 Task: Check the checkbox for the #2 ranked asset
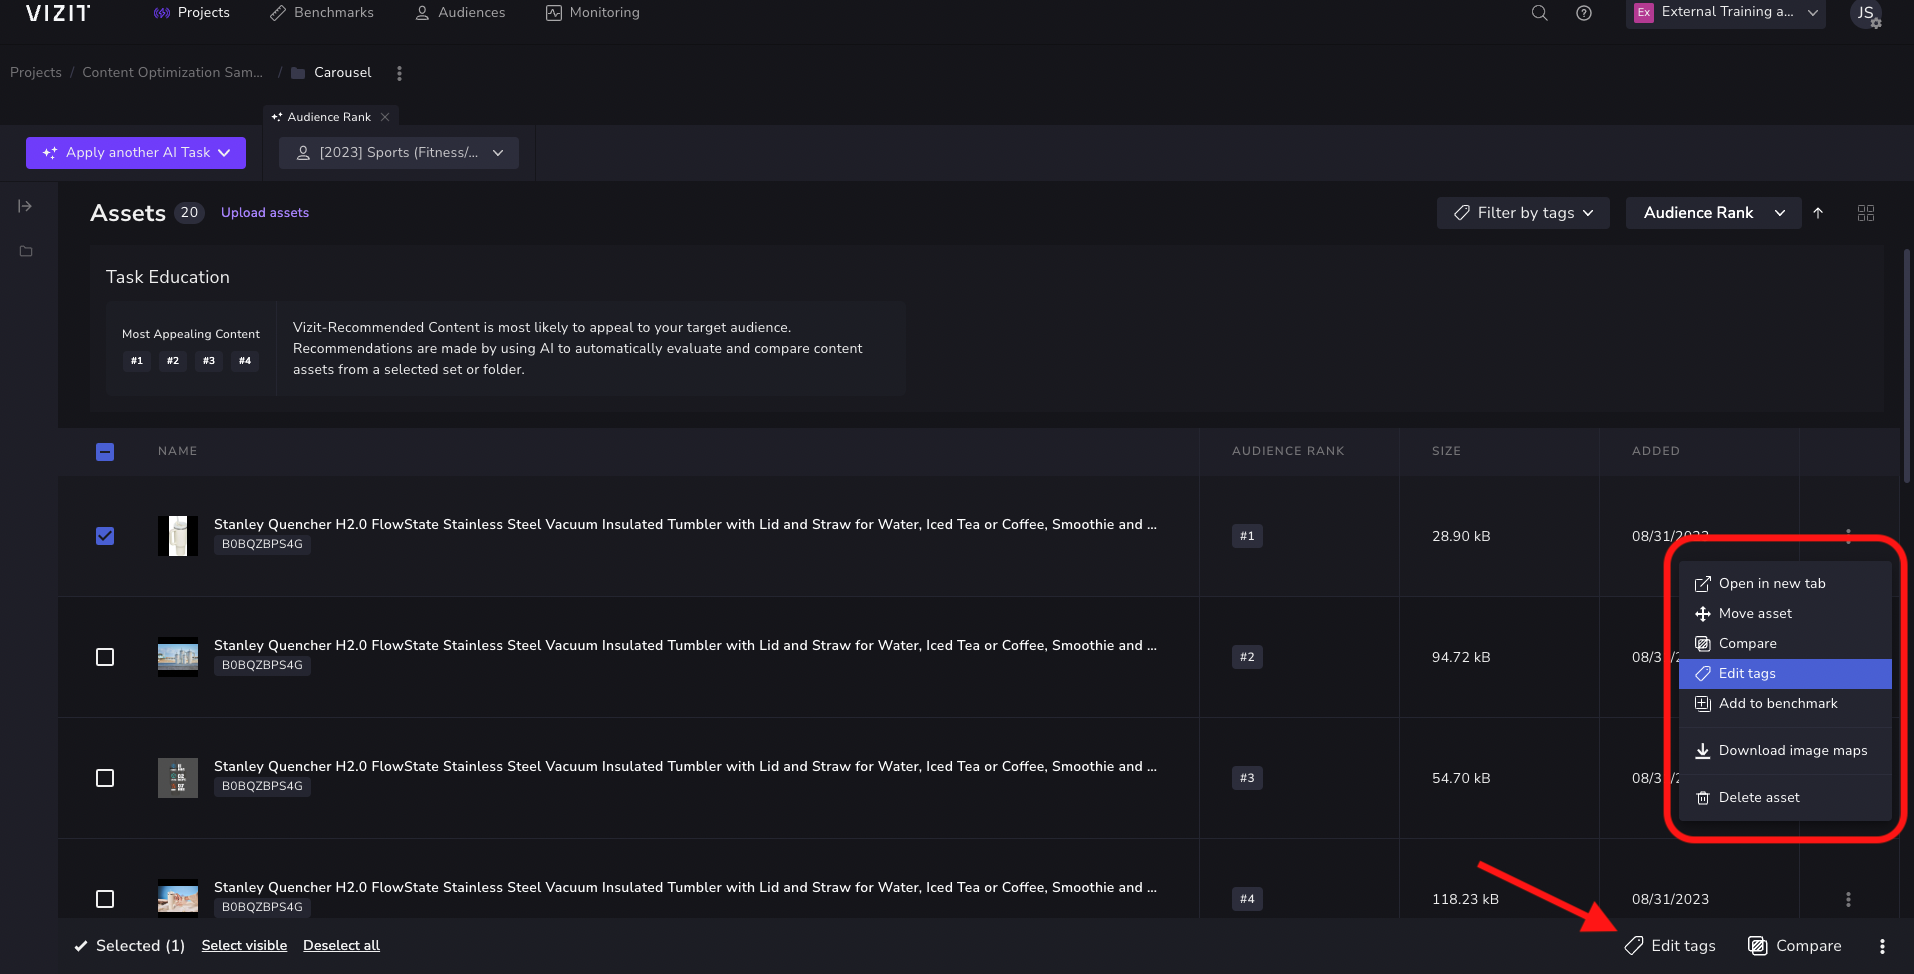pos(105,657)
